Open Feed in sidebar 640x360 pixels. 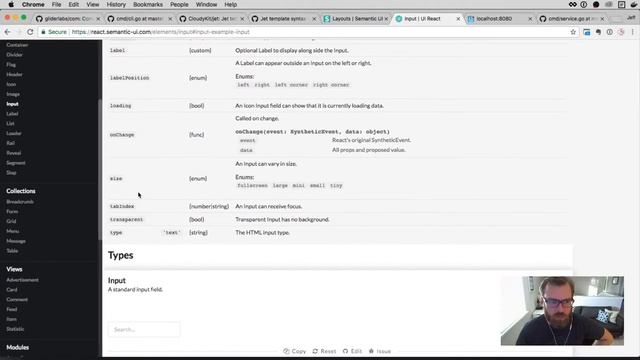[x=12, y=309]
